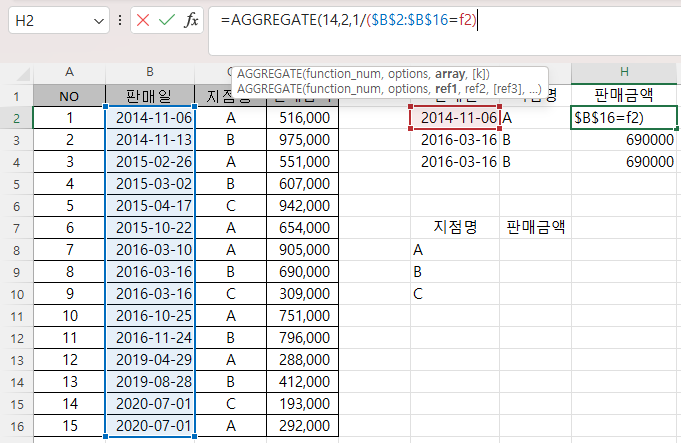This screenshot has width=681, height=443.
Task: Click the amount 292,000
Action: tap(302, 426)
